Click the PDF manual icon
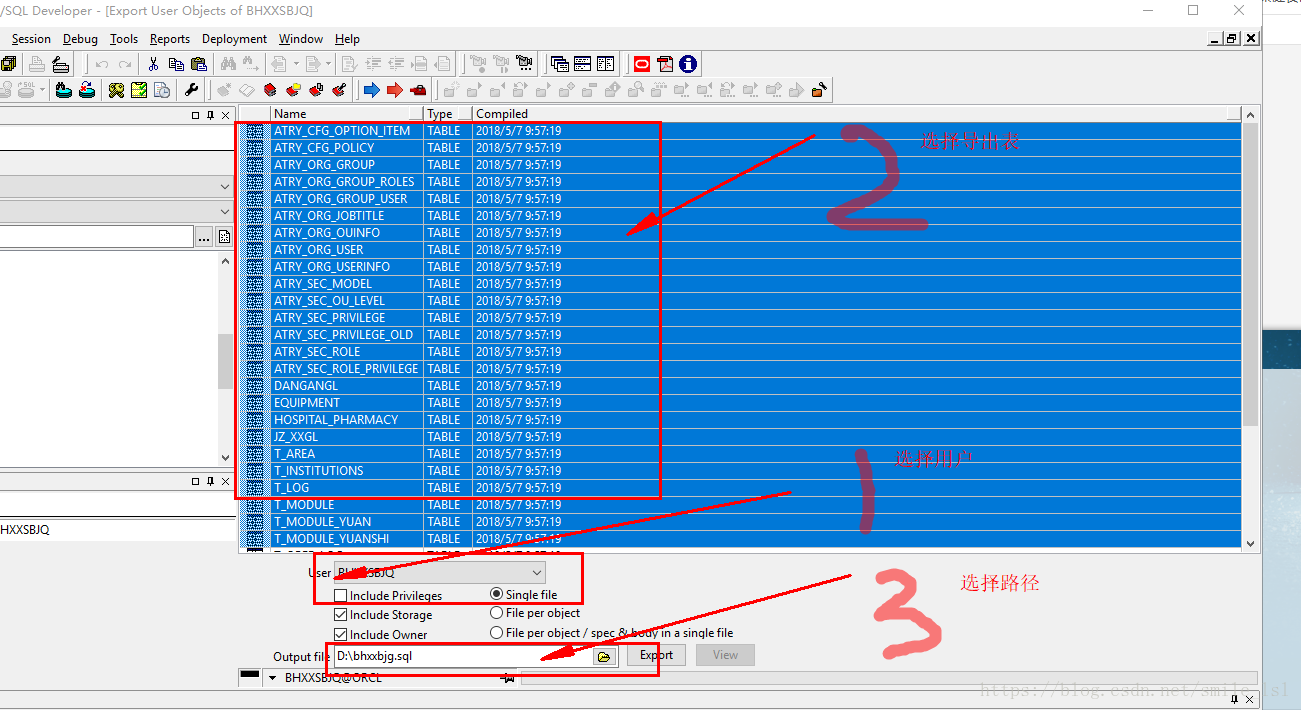This screenshot has width=1301, height=710. pos(665,64)
